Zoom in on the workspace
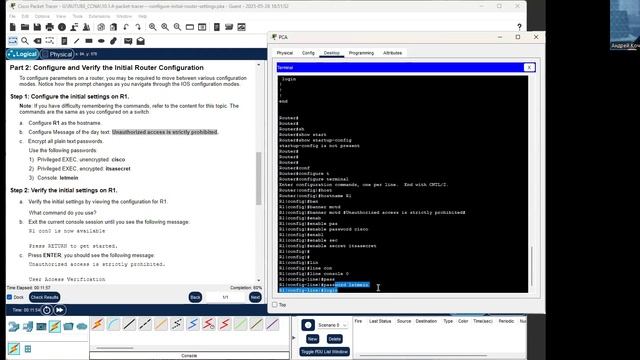 pos(153,27)
